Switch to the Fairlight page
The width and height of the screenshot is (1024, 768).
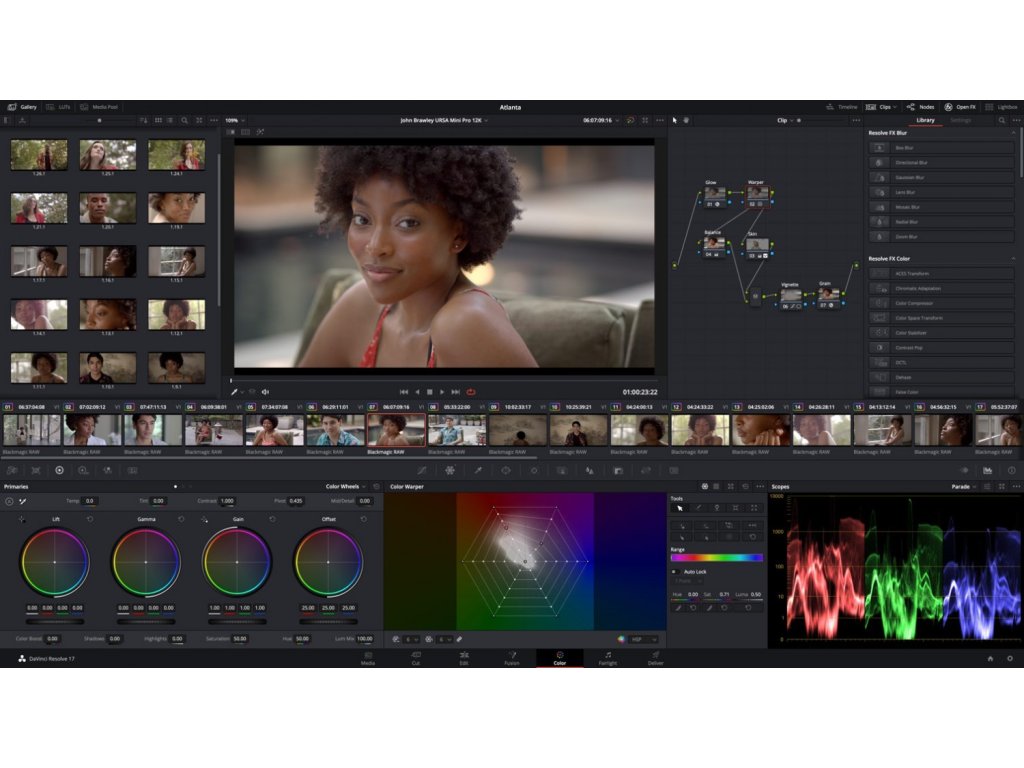[607, 657]
